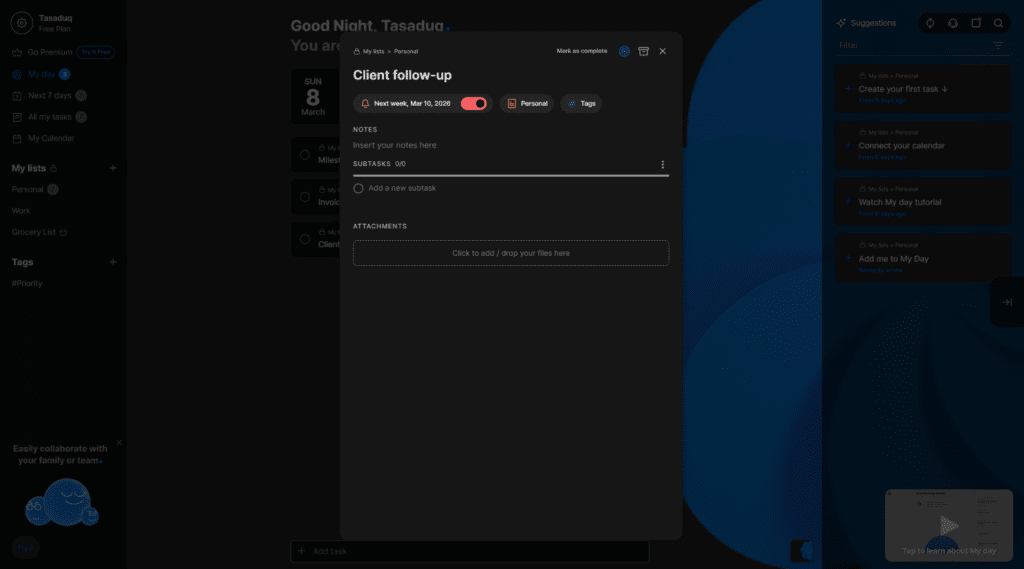The image size is (1024, 569).
Task: Open the Work list in sidebar
Action: coord(21,211)
